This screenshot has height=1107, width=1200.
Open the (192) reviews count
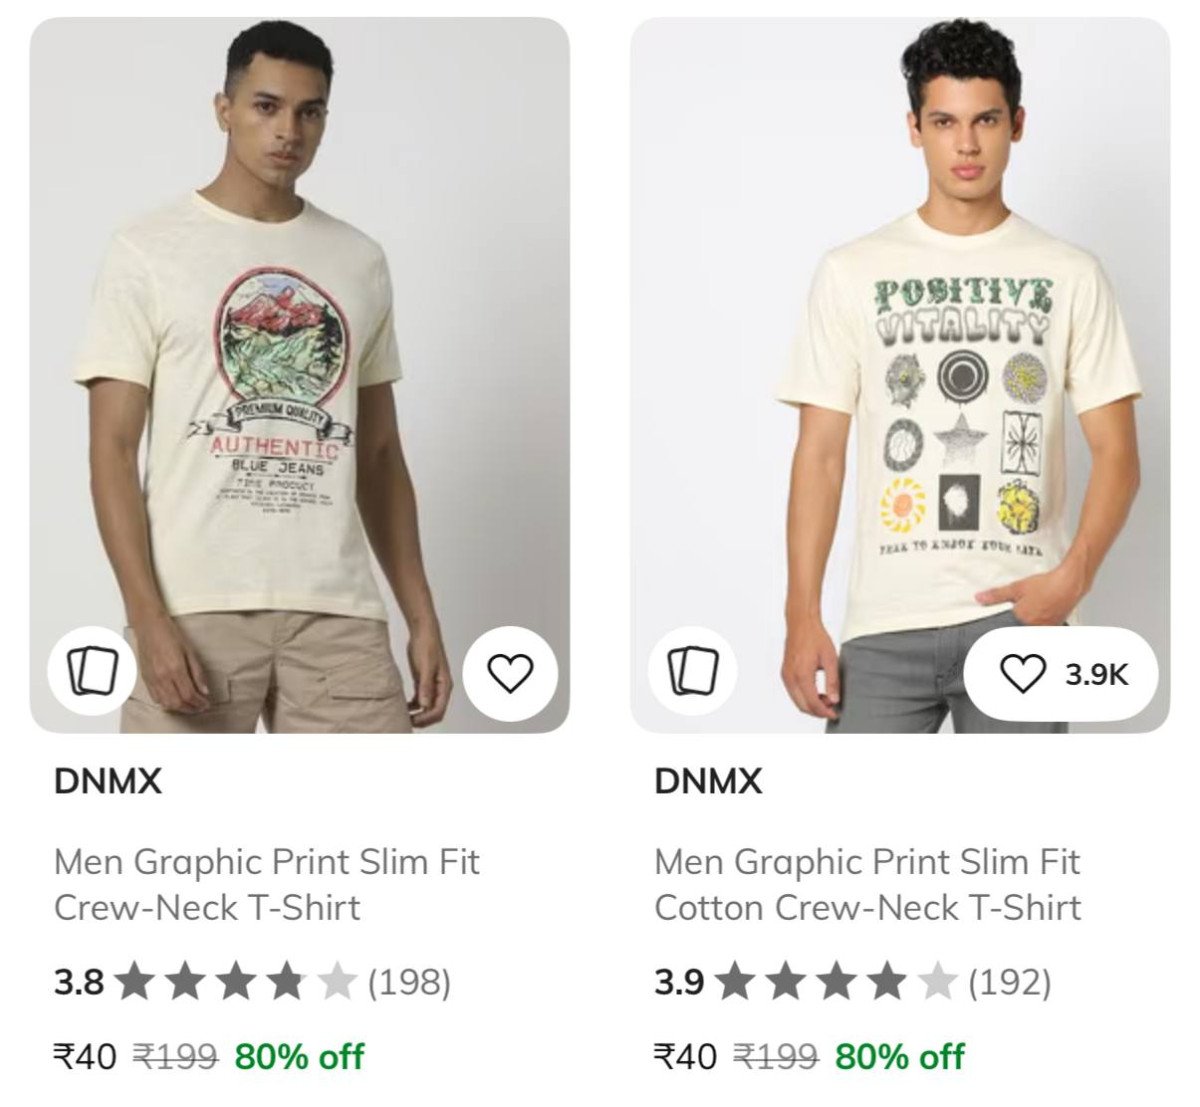click(x=1009, y=983)
